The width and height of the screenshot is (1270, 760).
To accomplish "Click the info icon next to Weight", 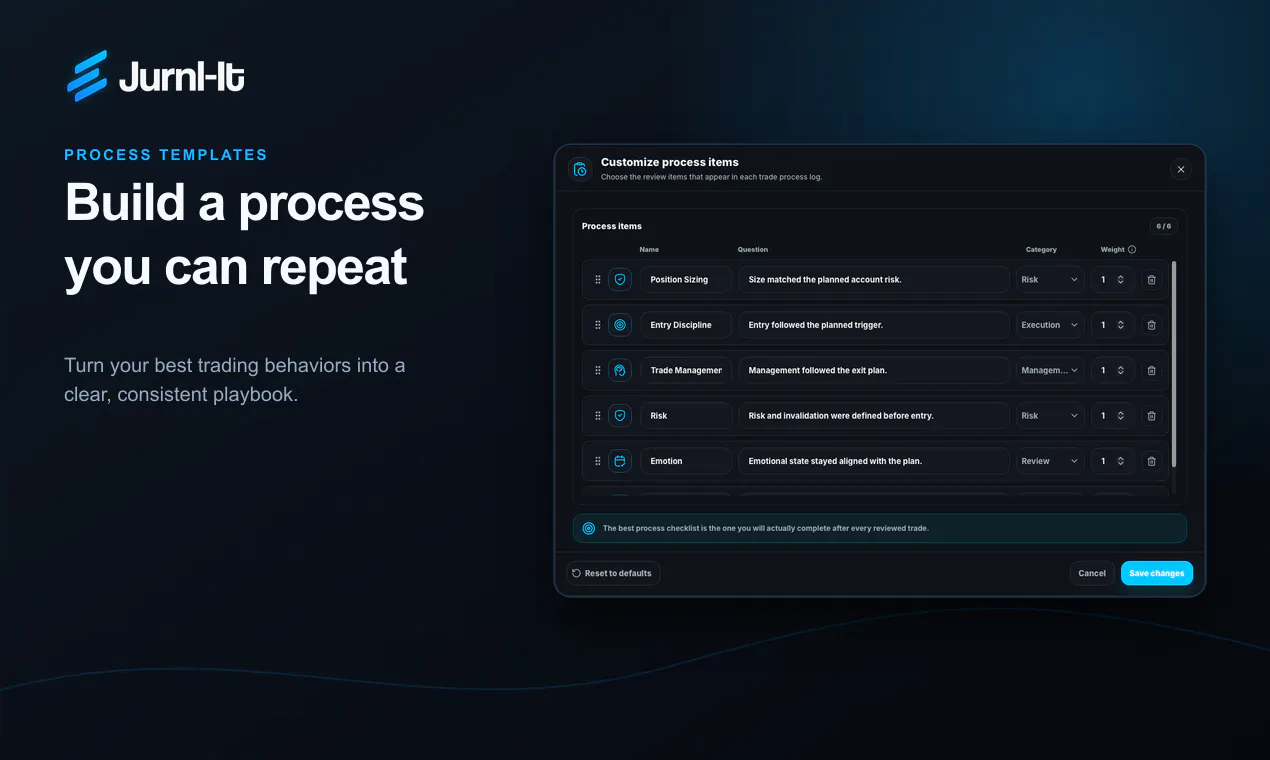I will point(1132,250).
